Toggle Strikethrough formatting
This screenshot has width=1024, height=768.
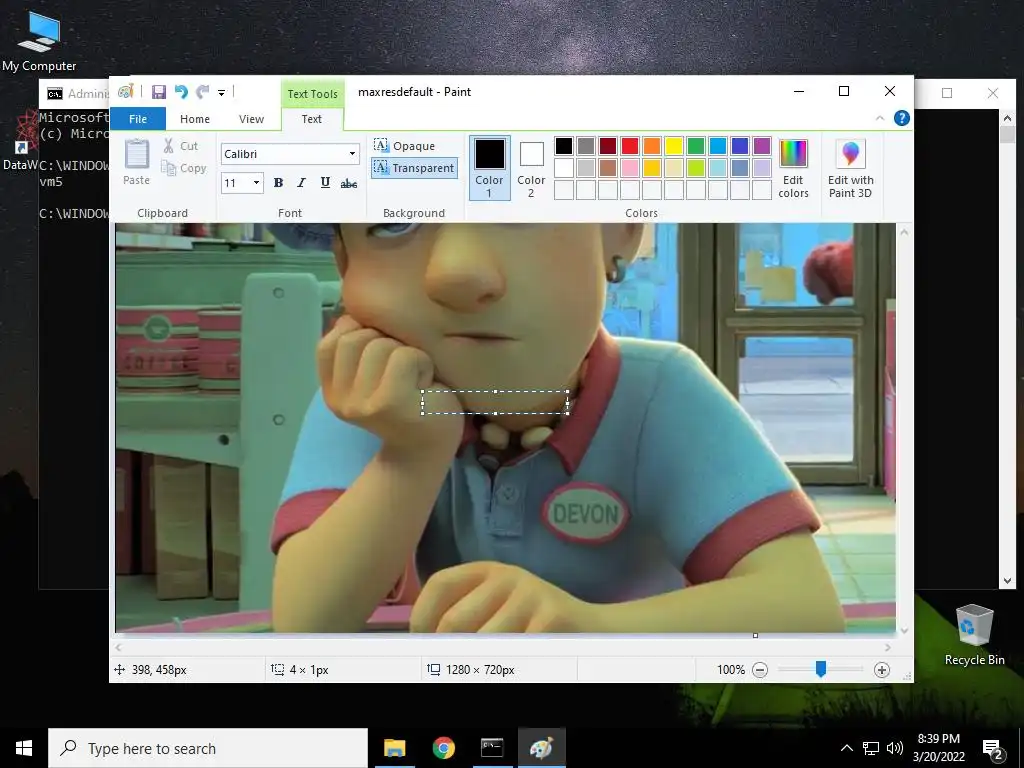point(349,184)
